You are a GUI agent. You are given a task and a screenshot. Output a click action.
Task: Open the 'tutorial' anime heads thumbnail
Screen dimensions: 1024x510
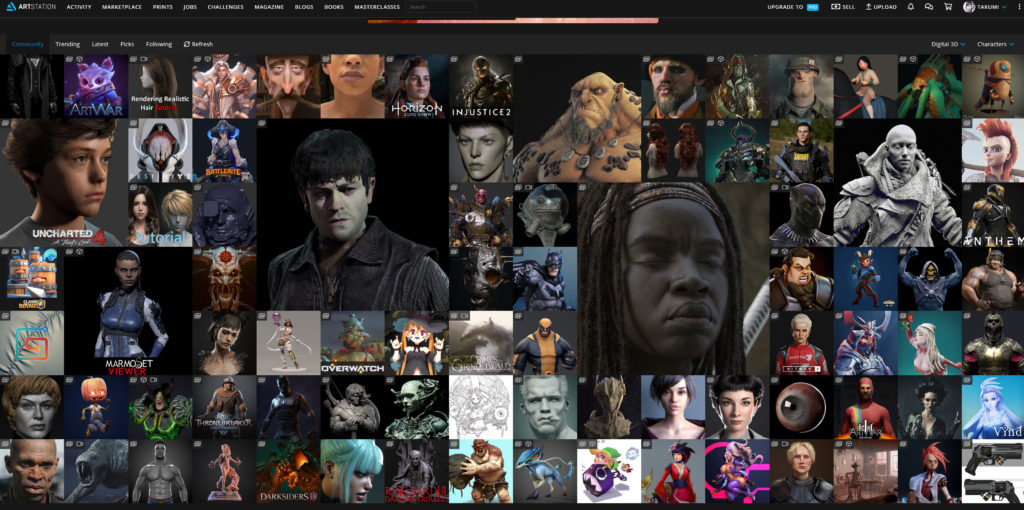pyautogui.click(x=160, y=214)
